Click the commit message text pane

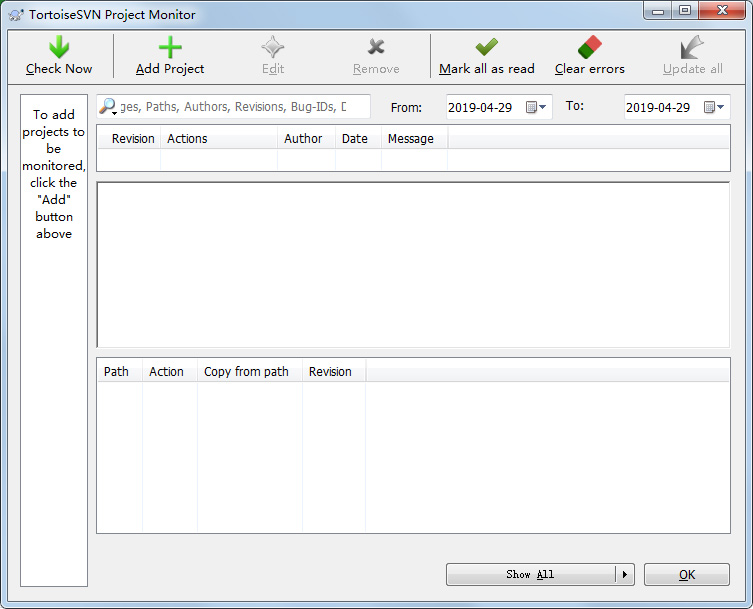point(413,265)
